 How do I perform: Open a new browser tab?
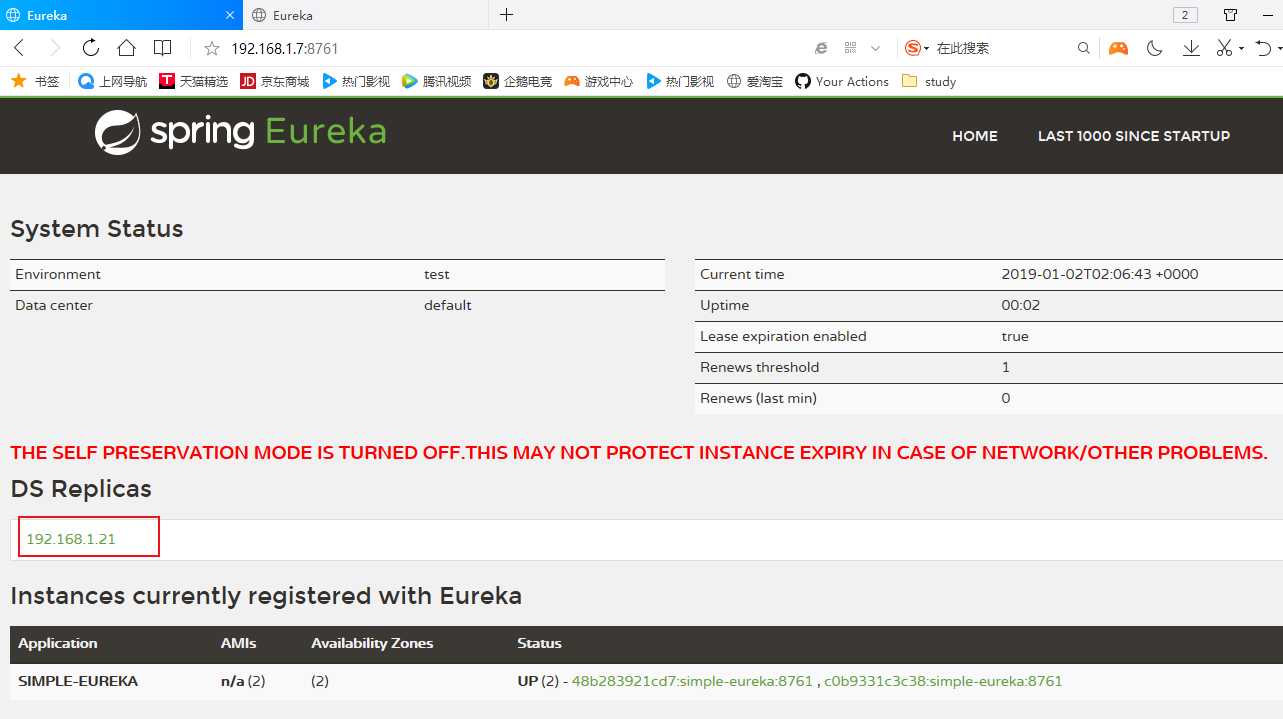[506, 15]
